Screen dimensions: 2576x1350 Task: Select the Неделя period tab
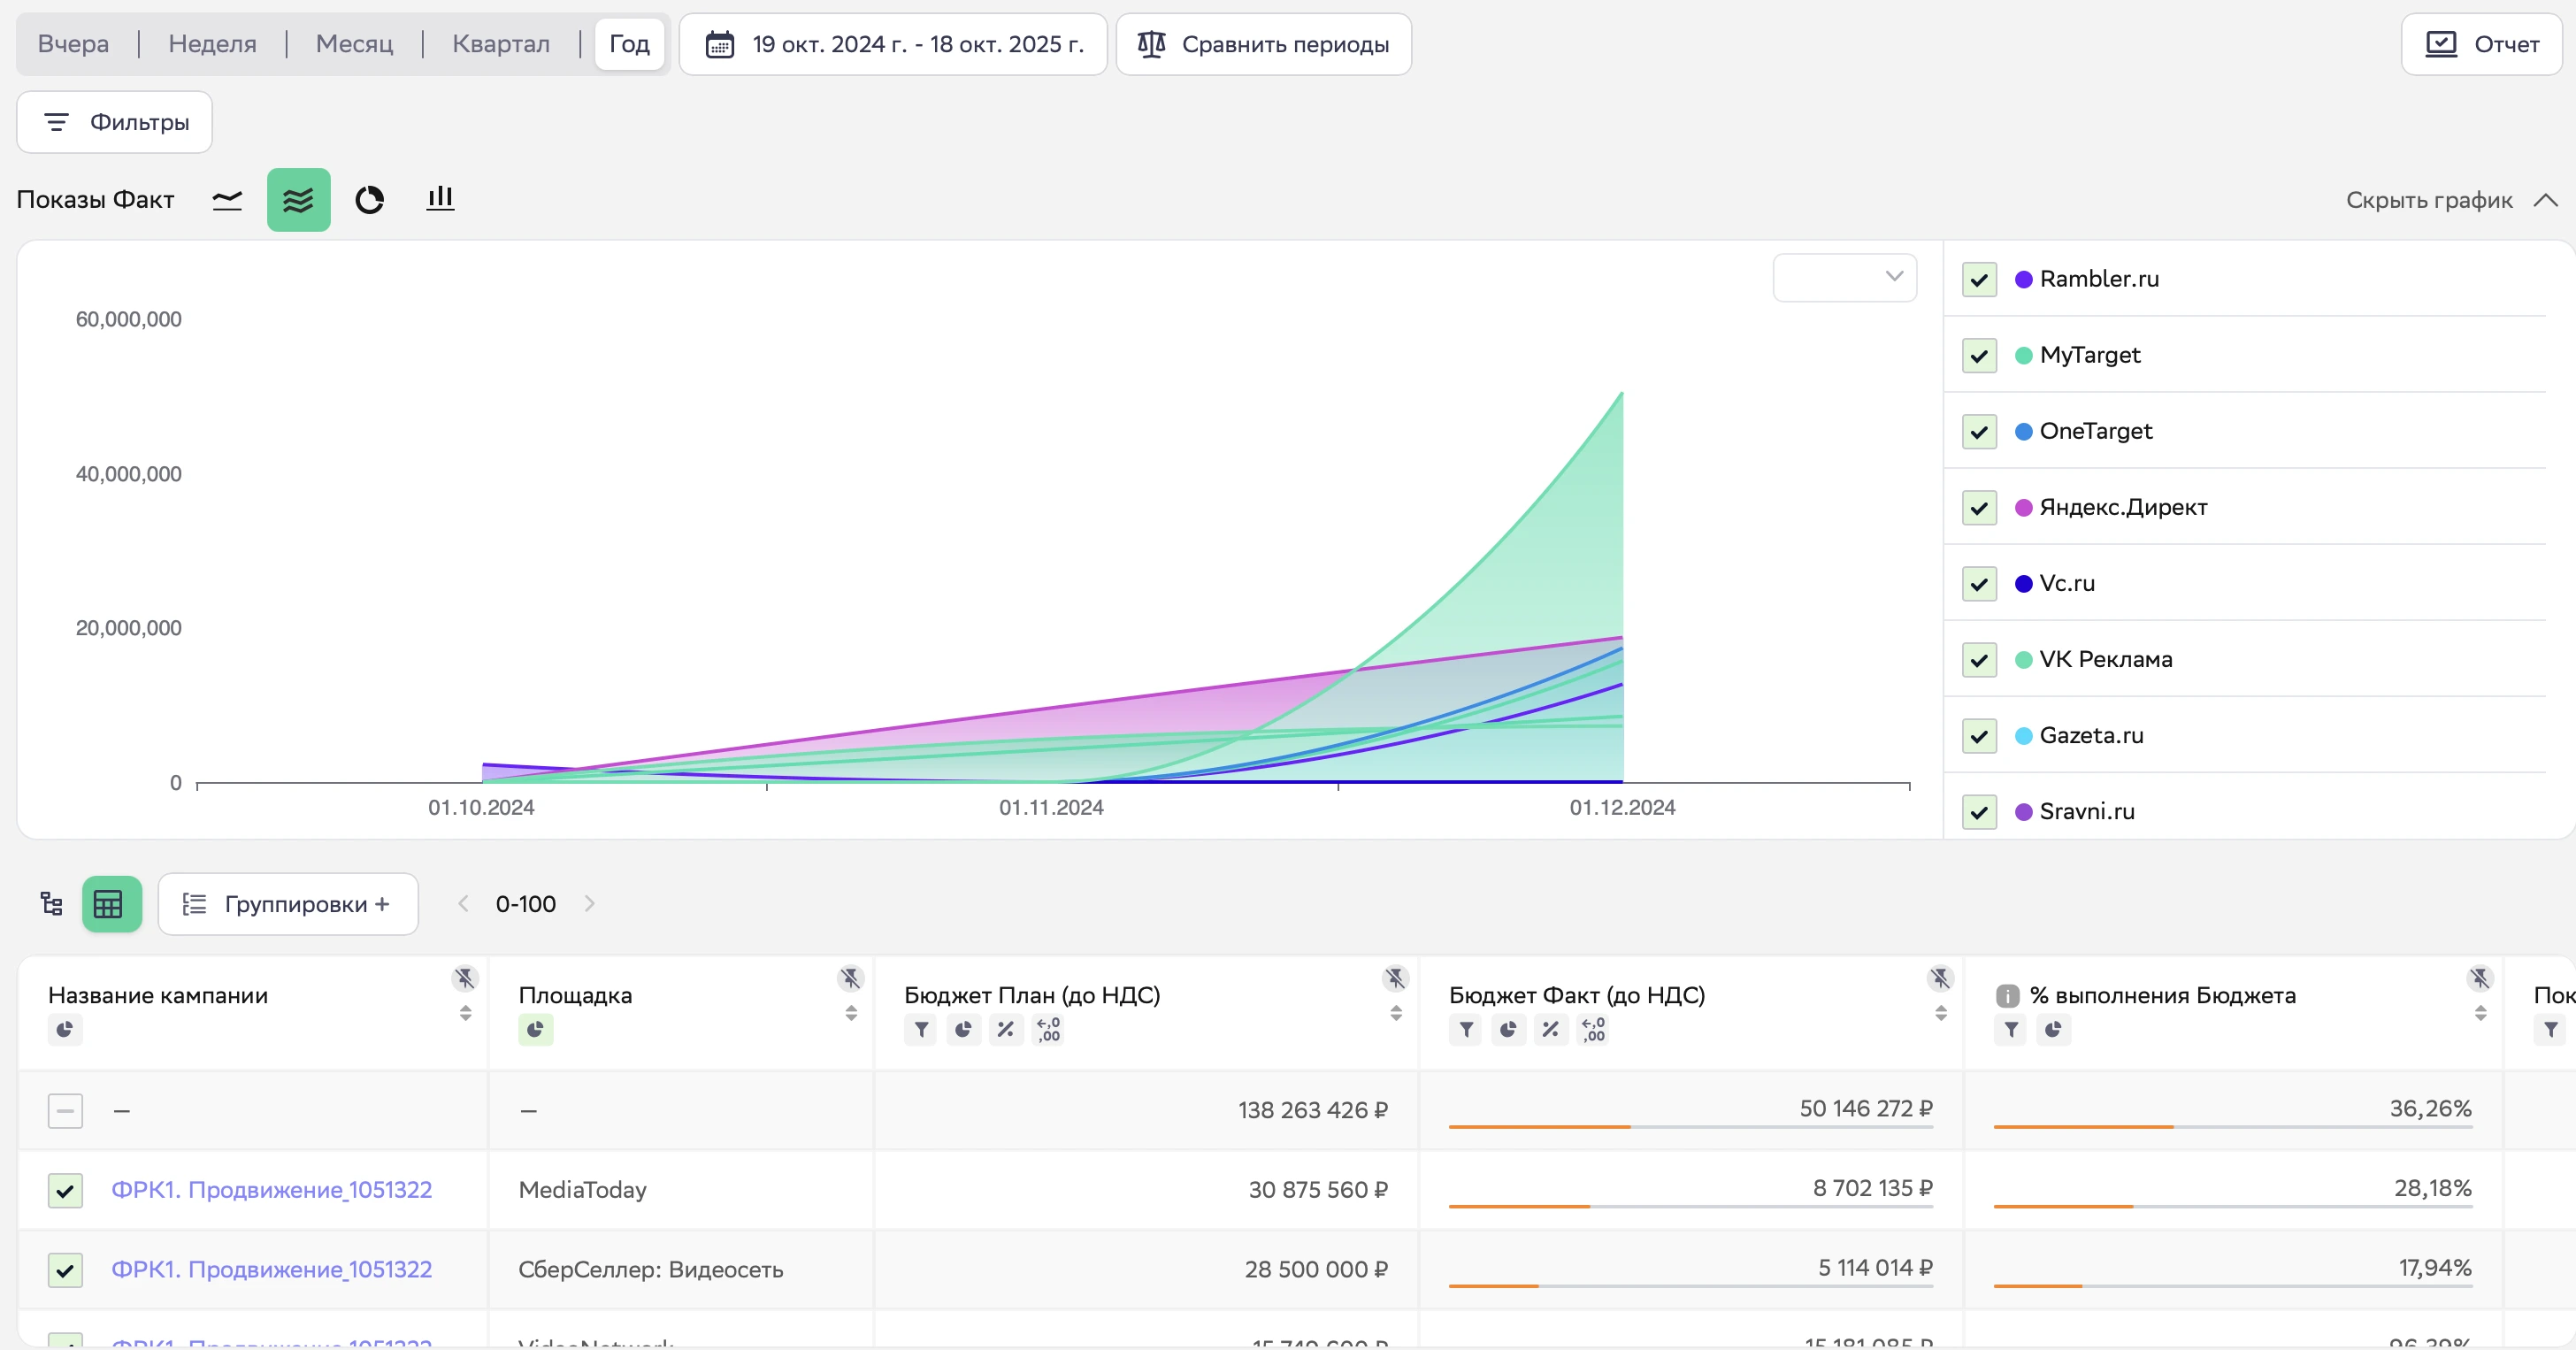(212, 44)
